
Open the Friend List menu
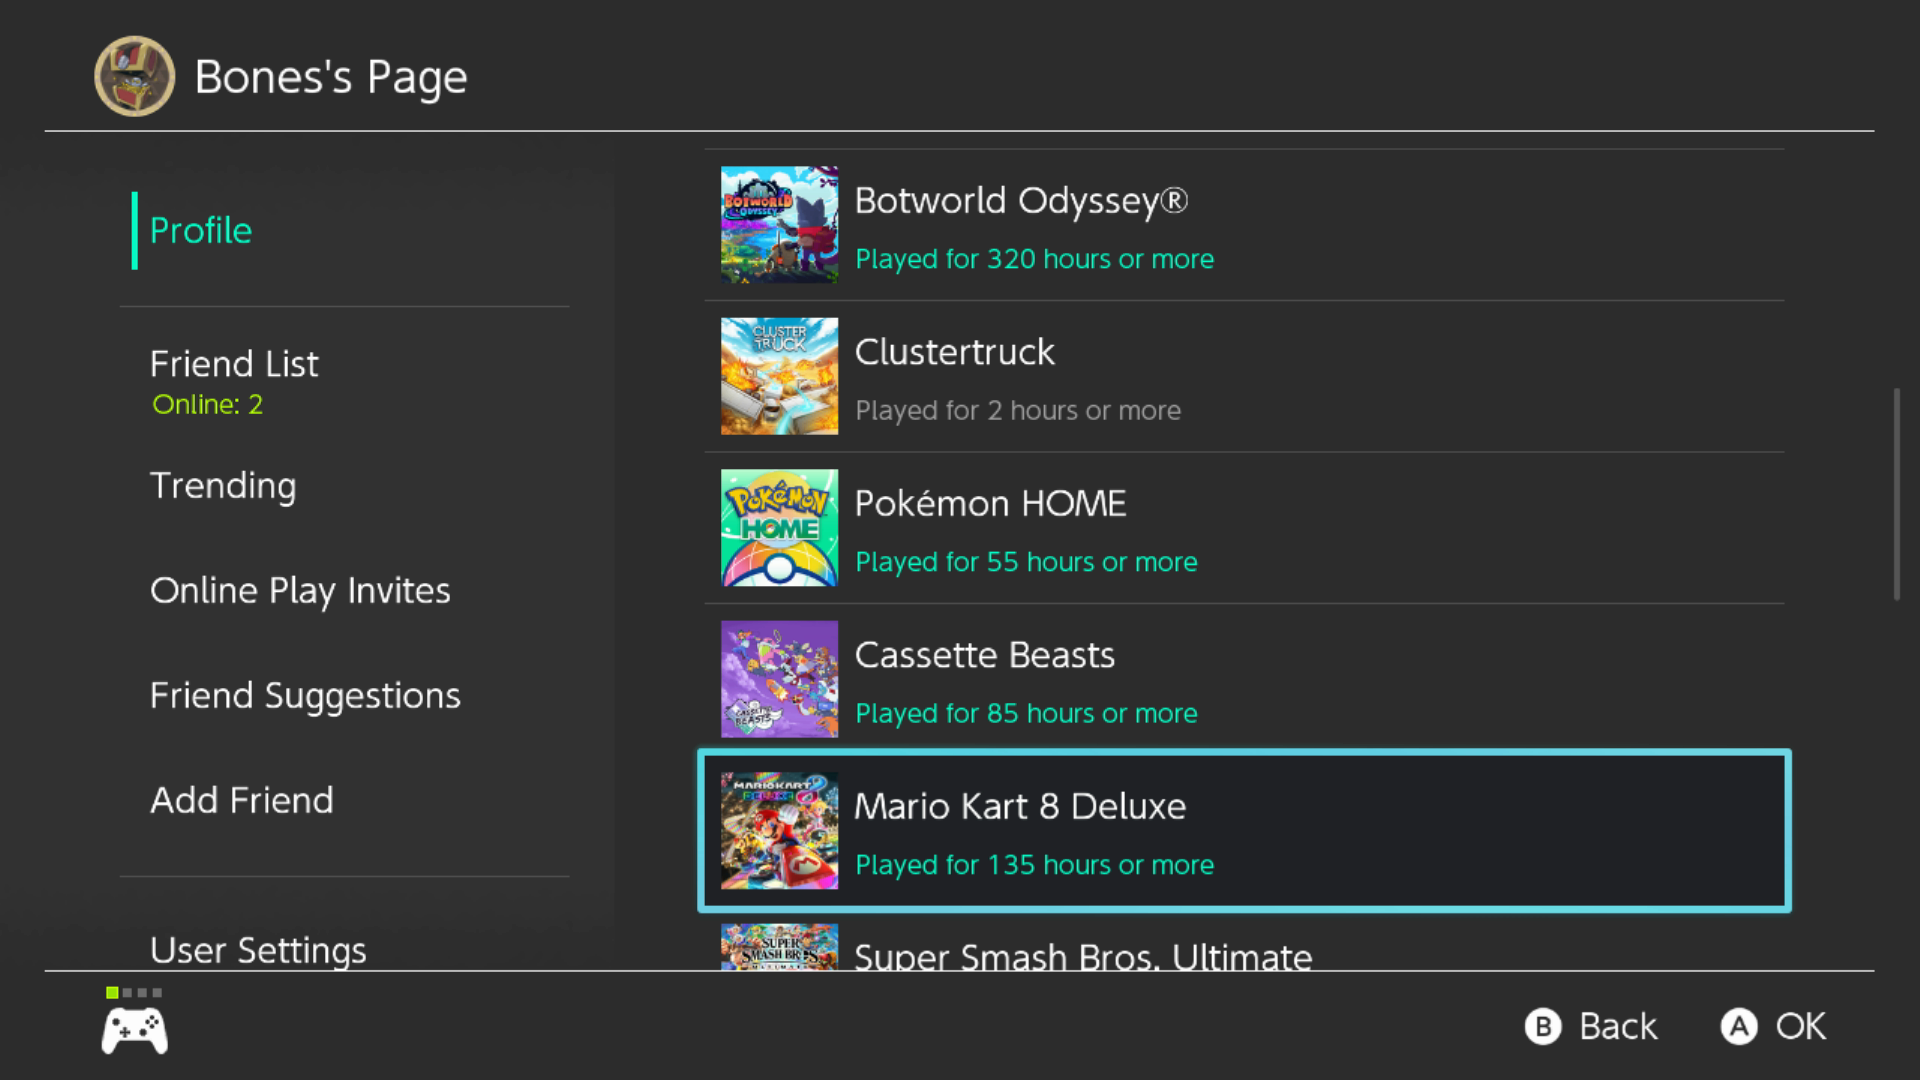pos(234,365)
